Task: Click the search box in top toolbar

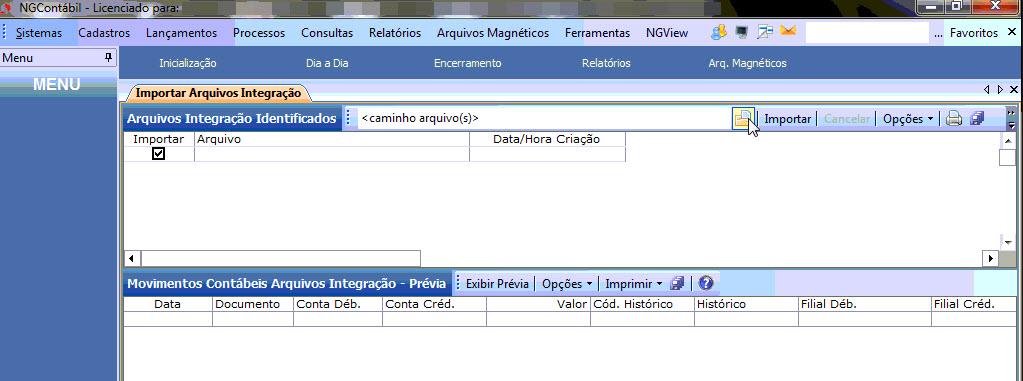Action: pos(866,33)
